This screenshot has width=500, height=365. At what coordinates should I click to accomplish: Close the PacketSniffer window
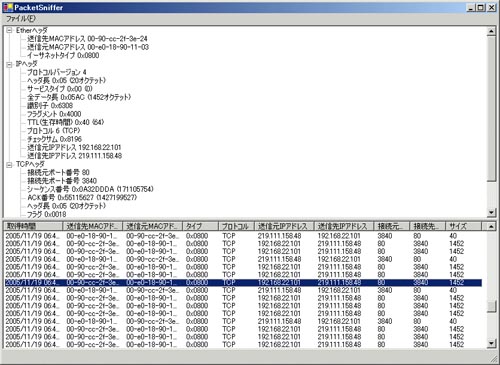(492, 7)
